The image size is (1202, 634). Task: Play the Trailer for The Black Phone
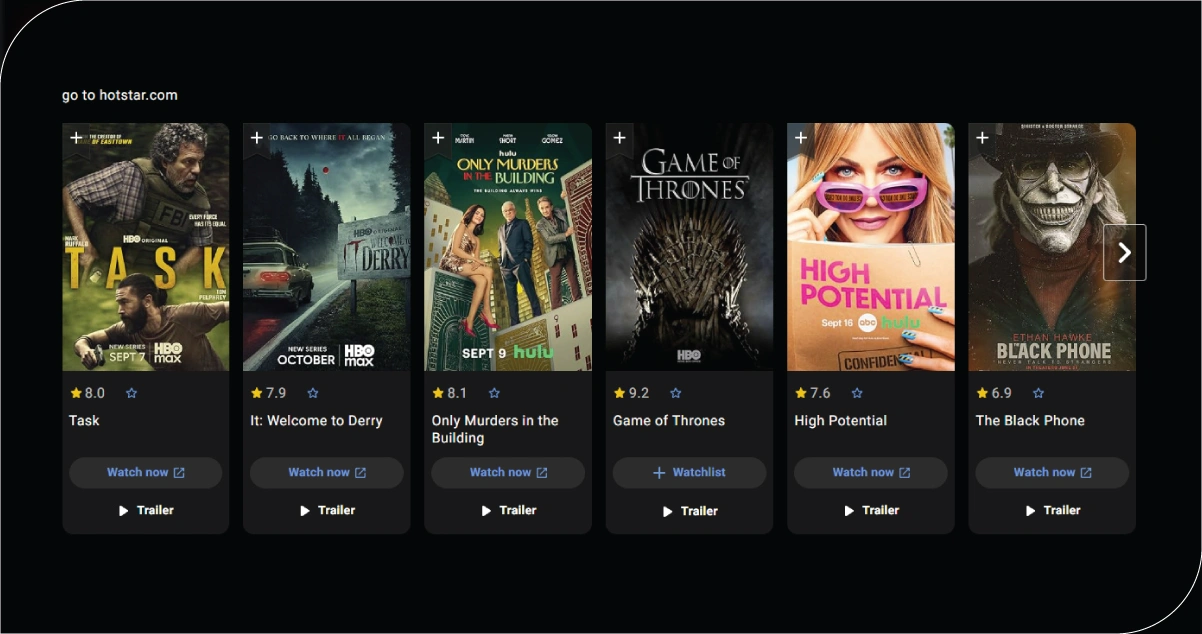(x=1052, y=510)
